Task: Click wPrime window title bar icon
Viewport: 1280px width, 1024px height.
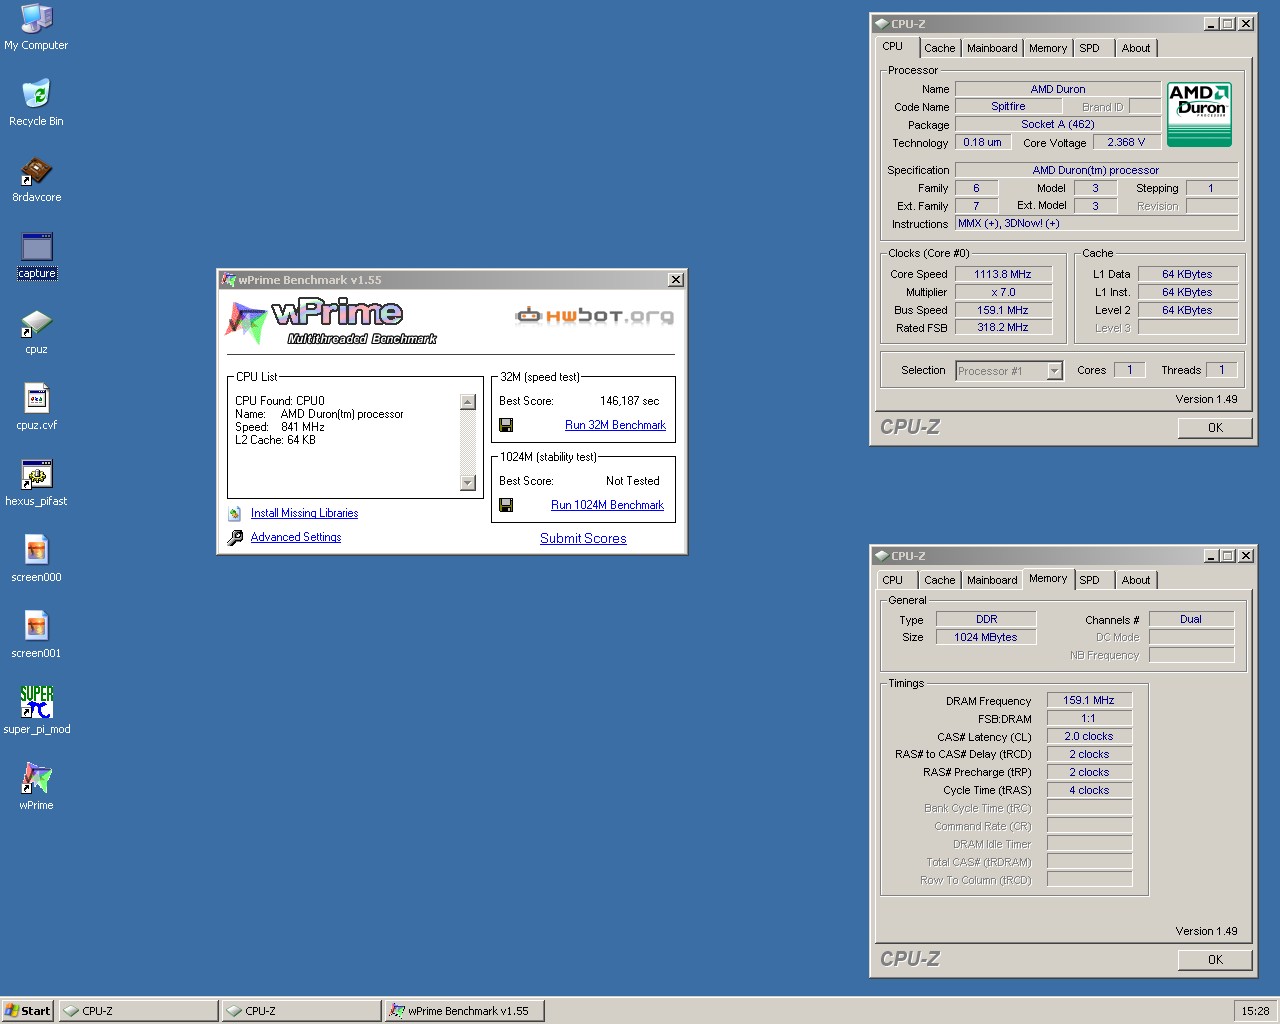Action: [x=229, y=280]
